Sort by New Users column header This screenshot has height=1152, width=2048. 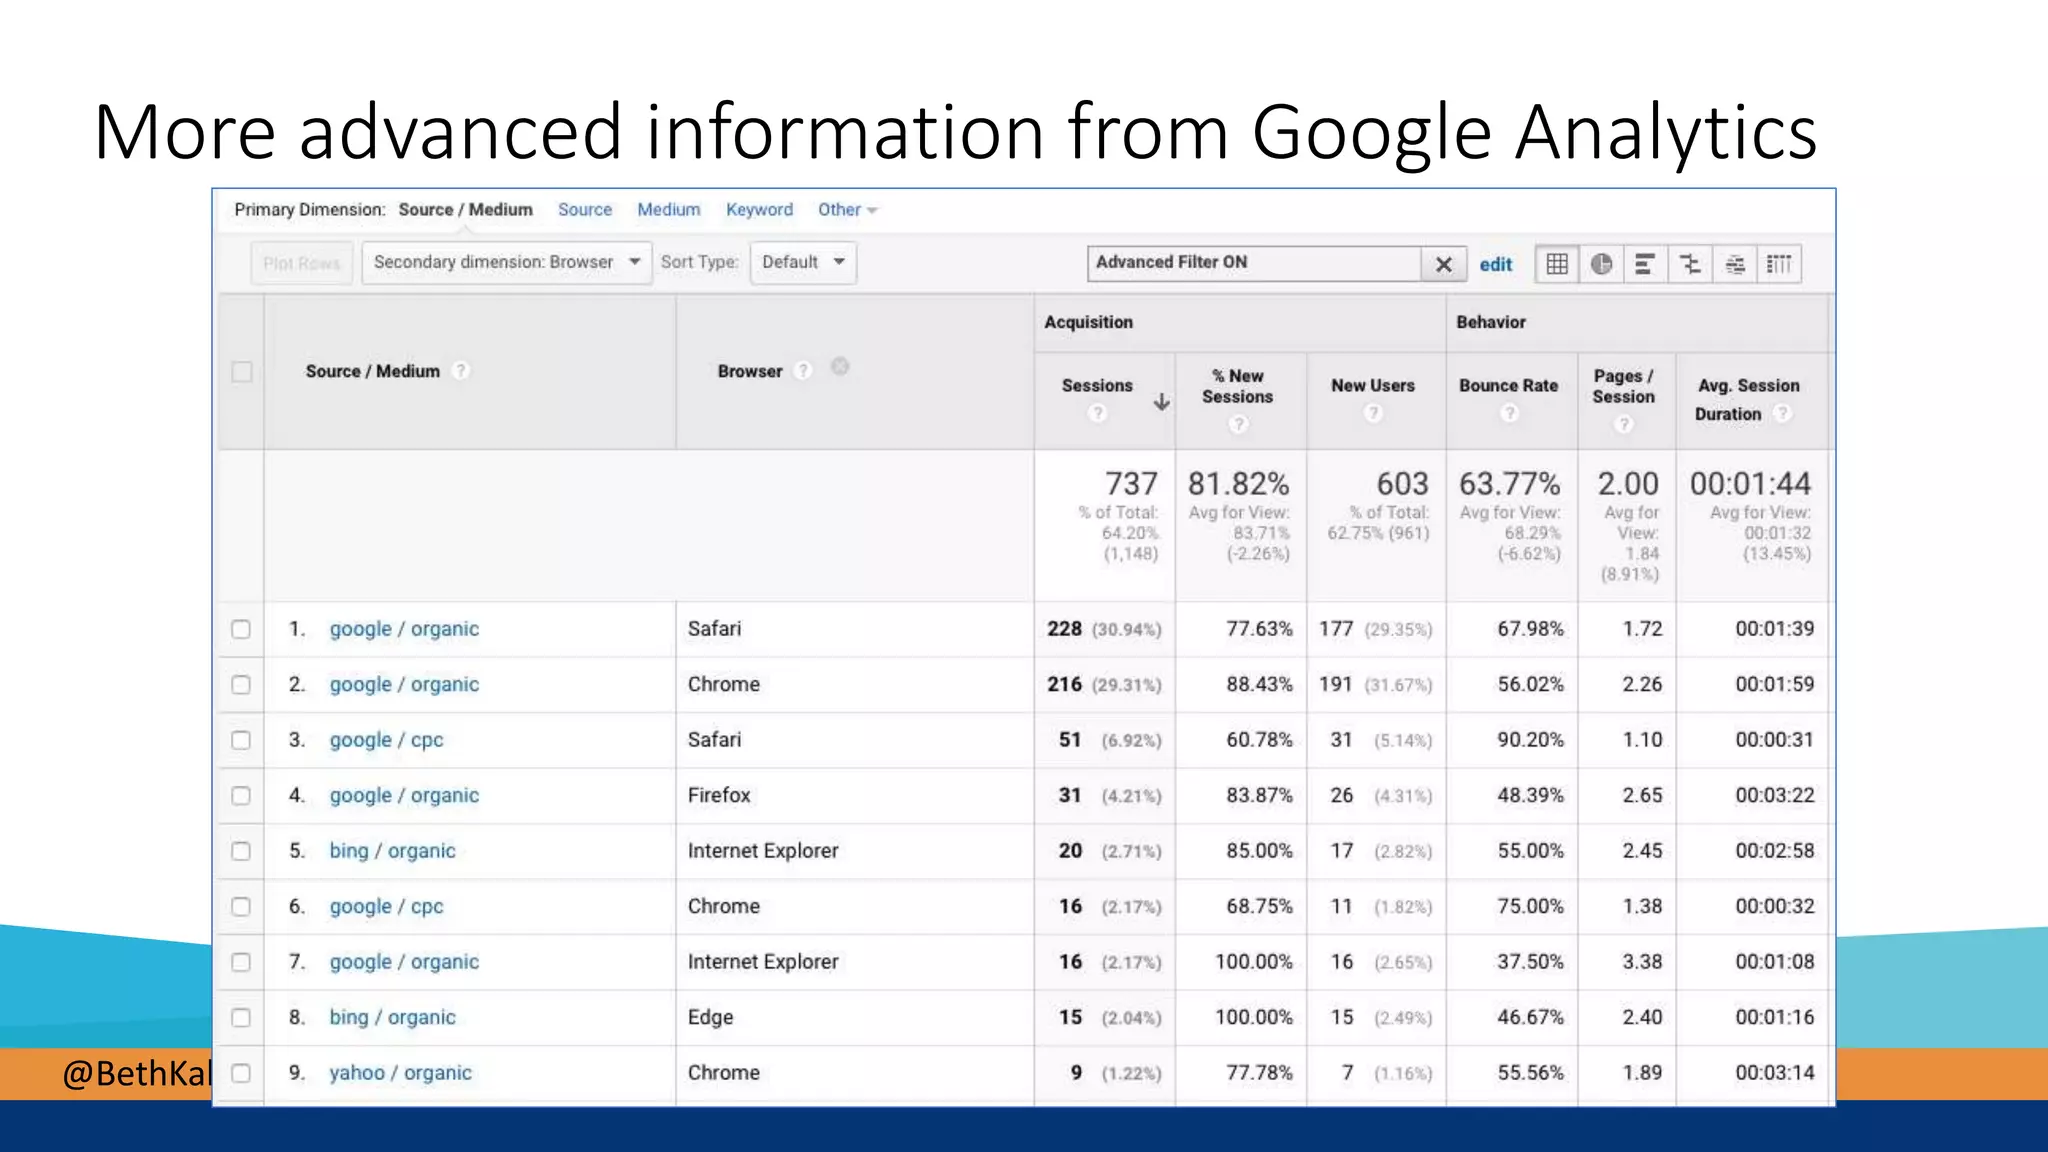(1373, 386)
